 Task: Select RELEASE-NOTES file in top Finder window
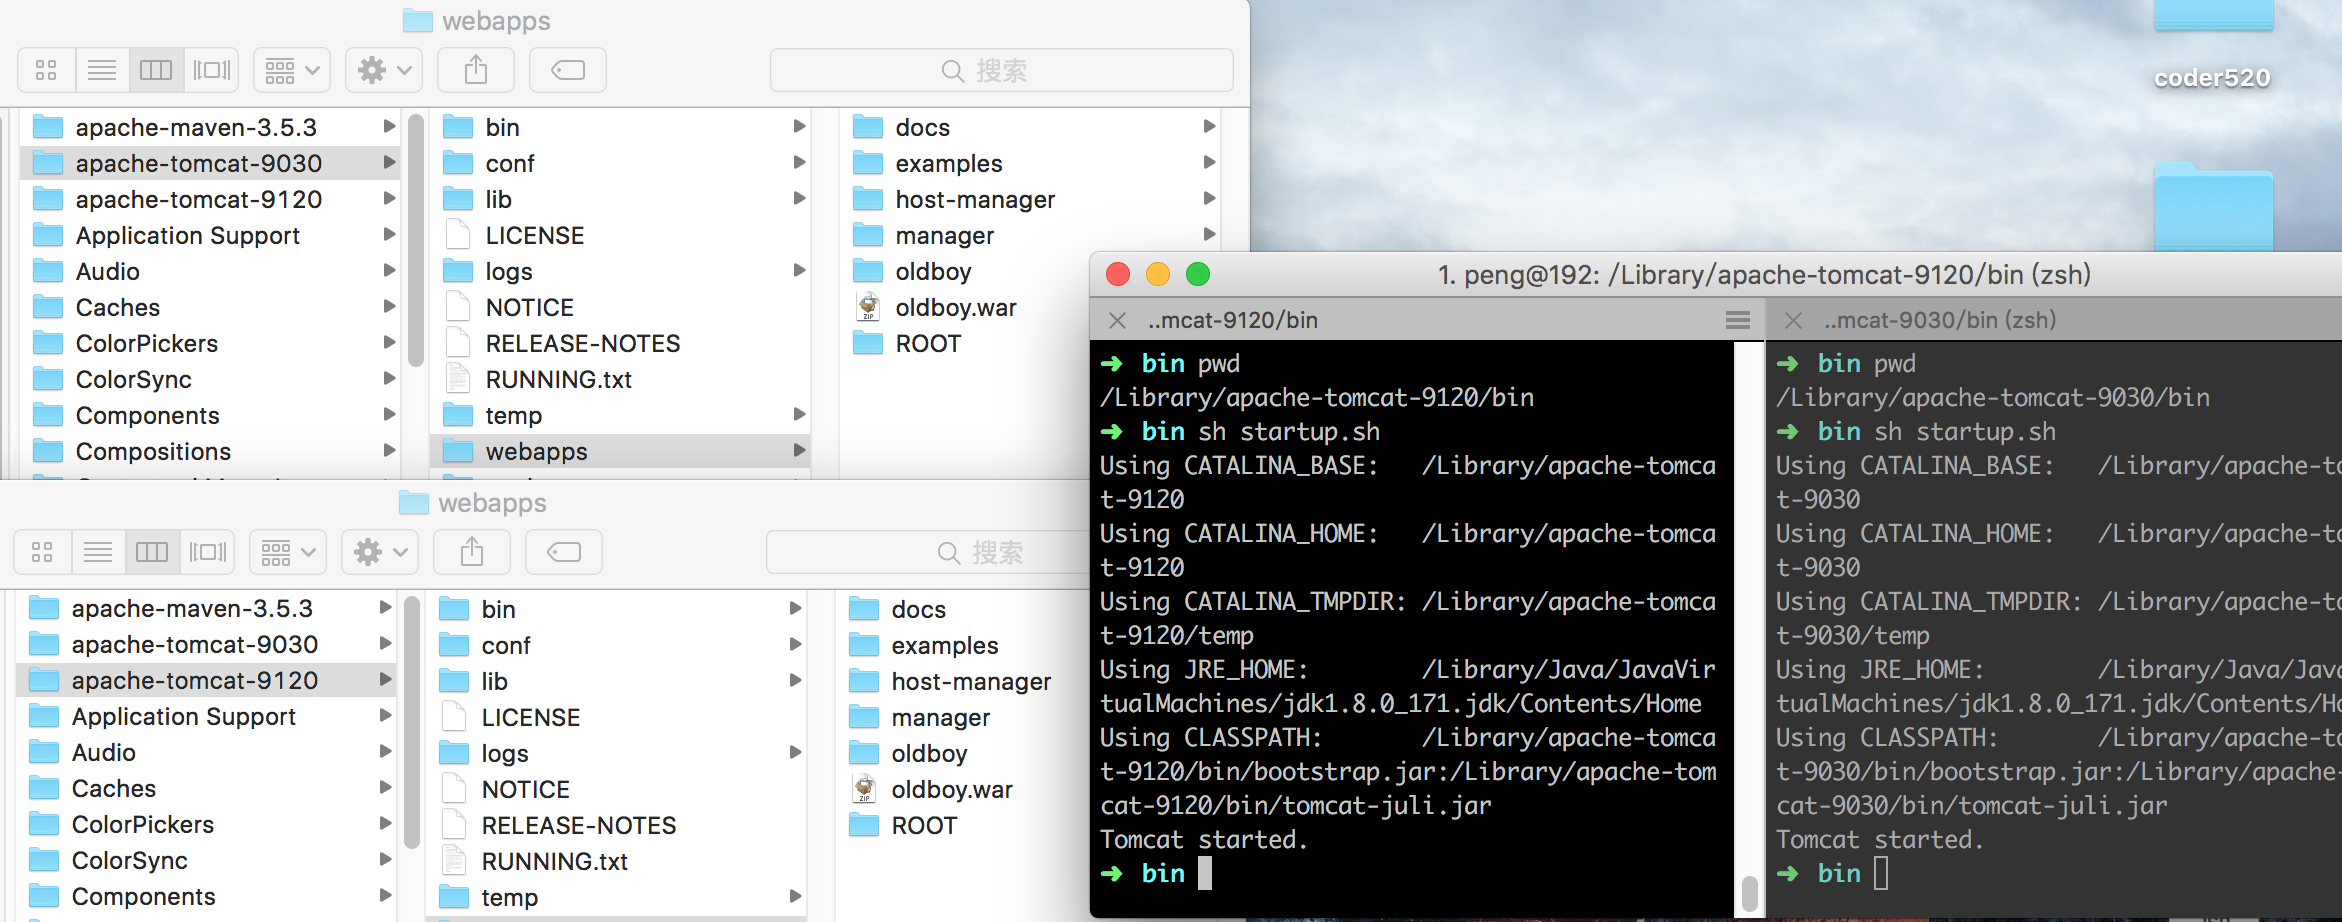620,343
